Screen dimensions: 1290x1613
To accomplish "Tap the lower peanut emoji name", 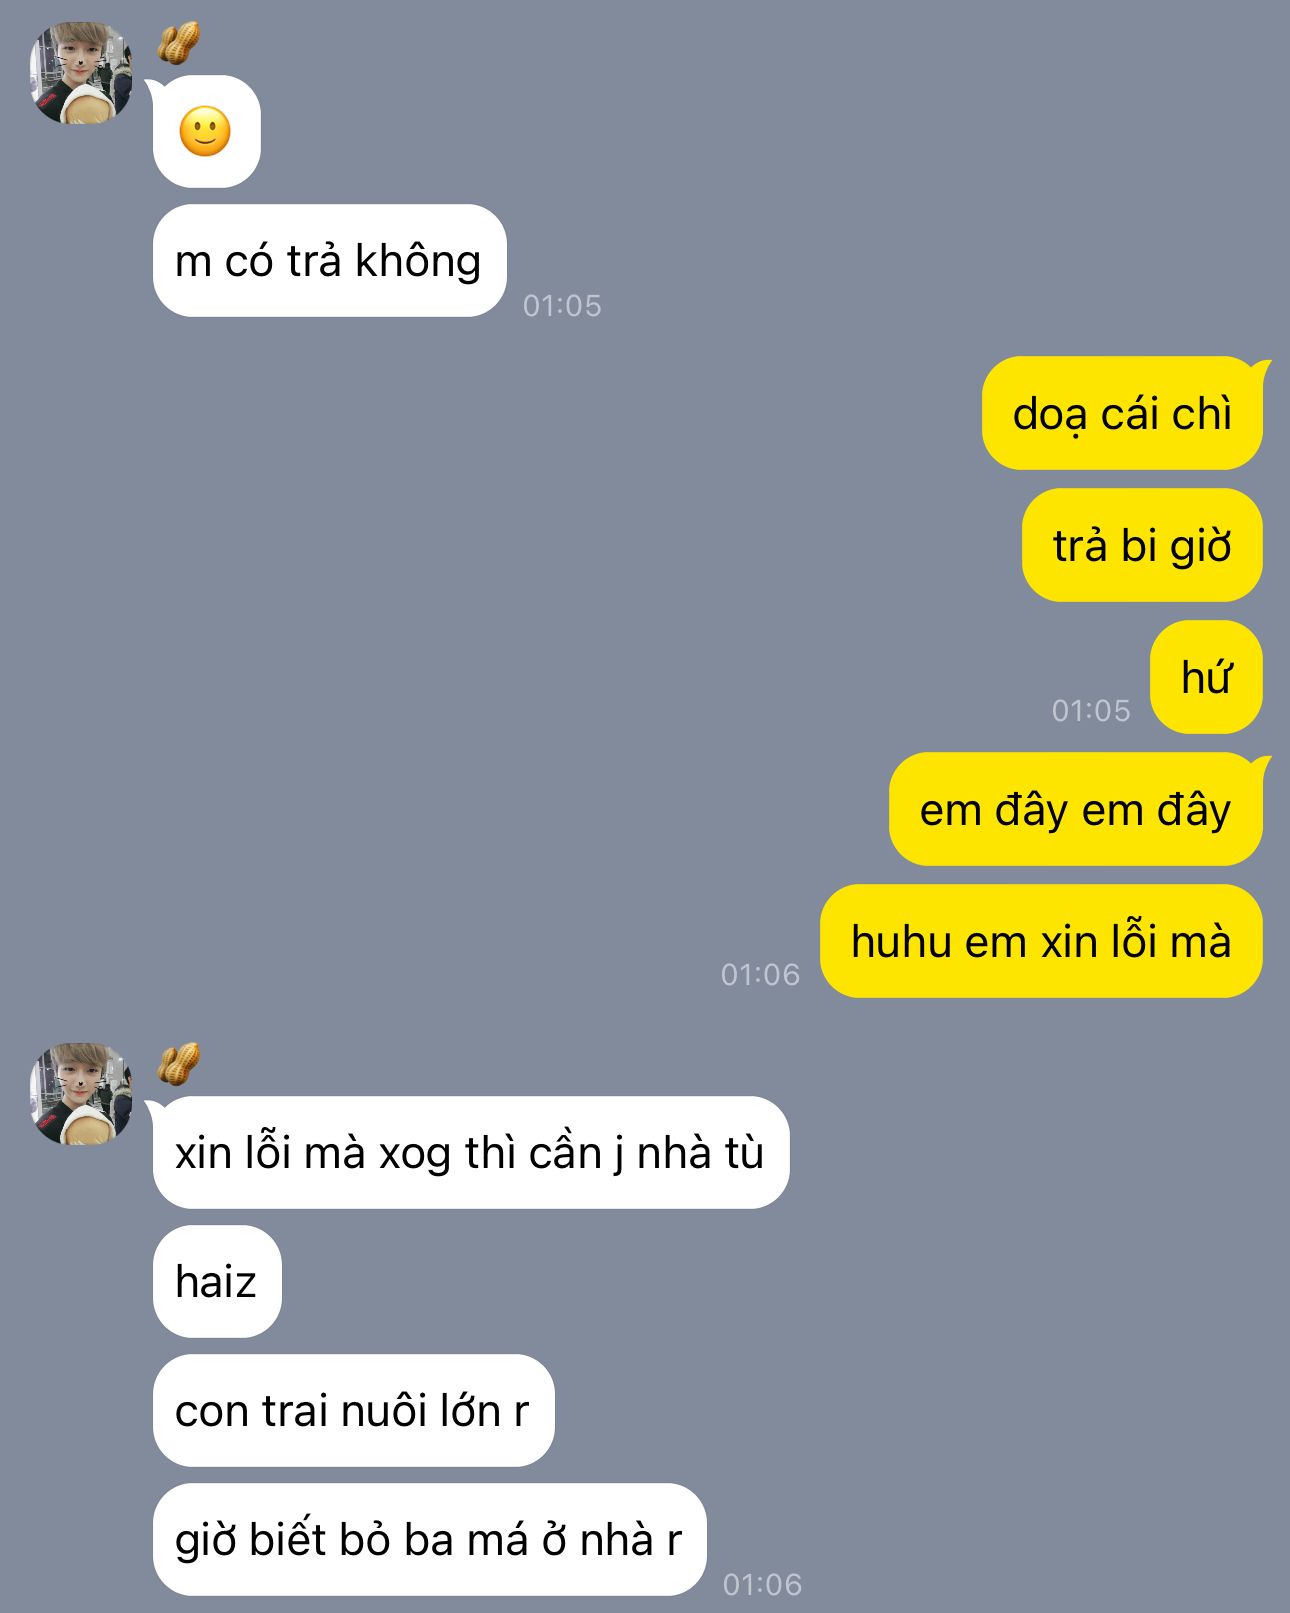I will (179, 1063).
